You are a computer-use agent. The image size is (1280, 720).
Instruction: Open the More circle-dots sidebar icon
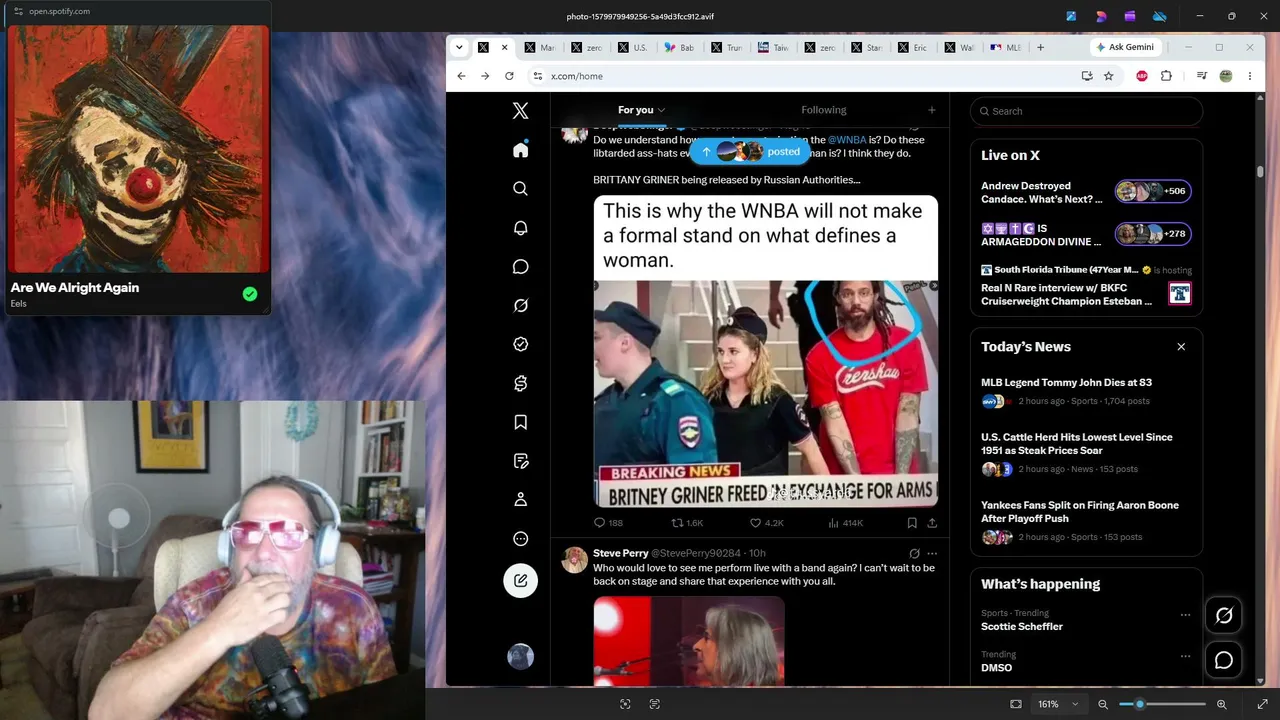pos(520,539)
